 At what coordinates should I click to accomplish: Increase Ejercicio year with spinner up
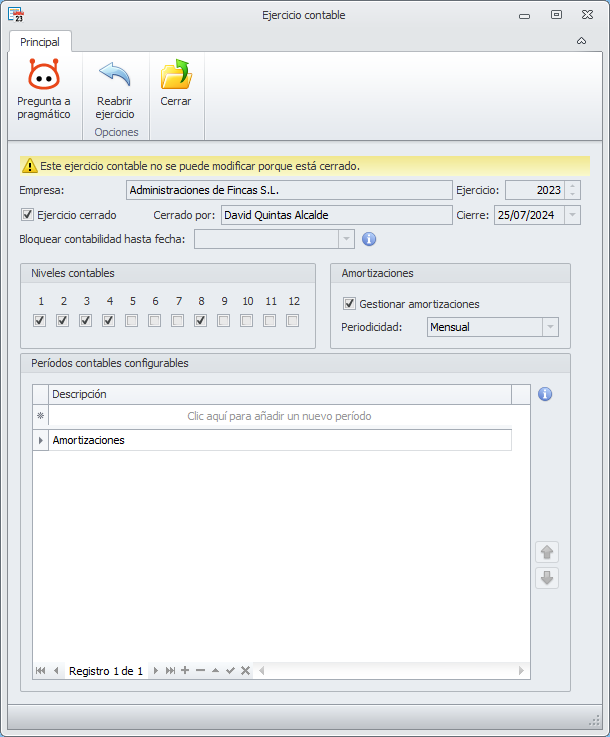pyautogui.click(x=572, y=186)
